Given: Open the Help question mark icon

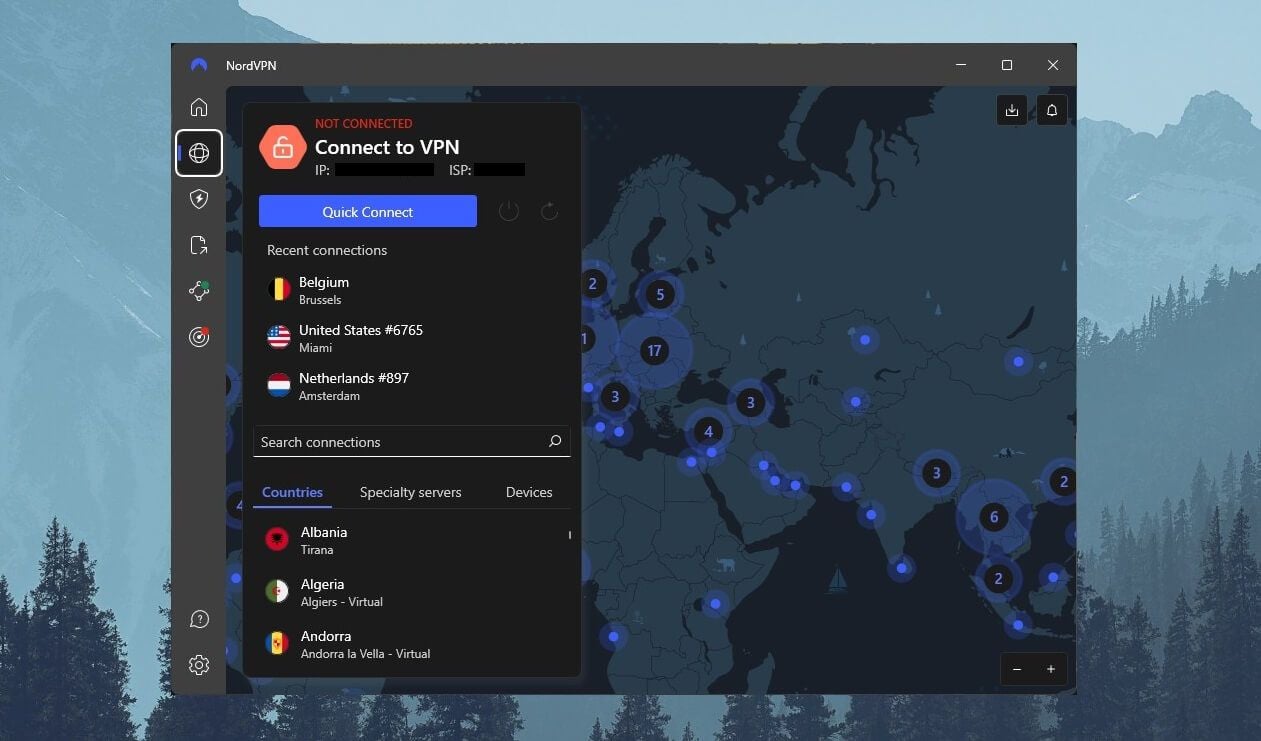Looking at the screenshot, I should tap(199, 619).
